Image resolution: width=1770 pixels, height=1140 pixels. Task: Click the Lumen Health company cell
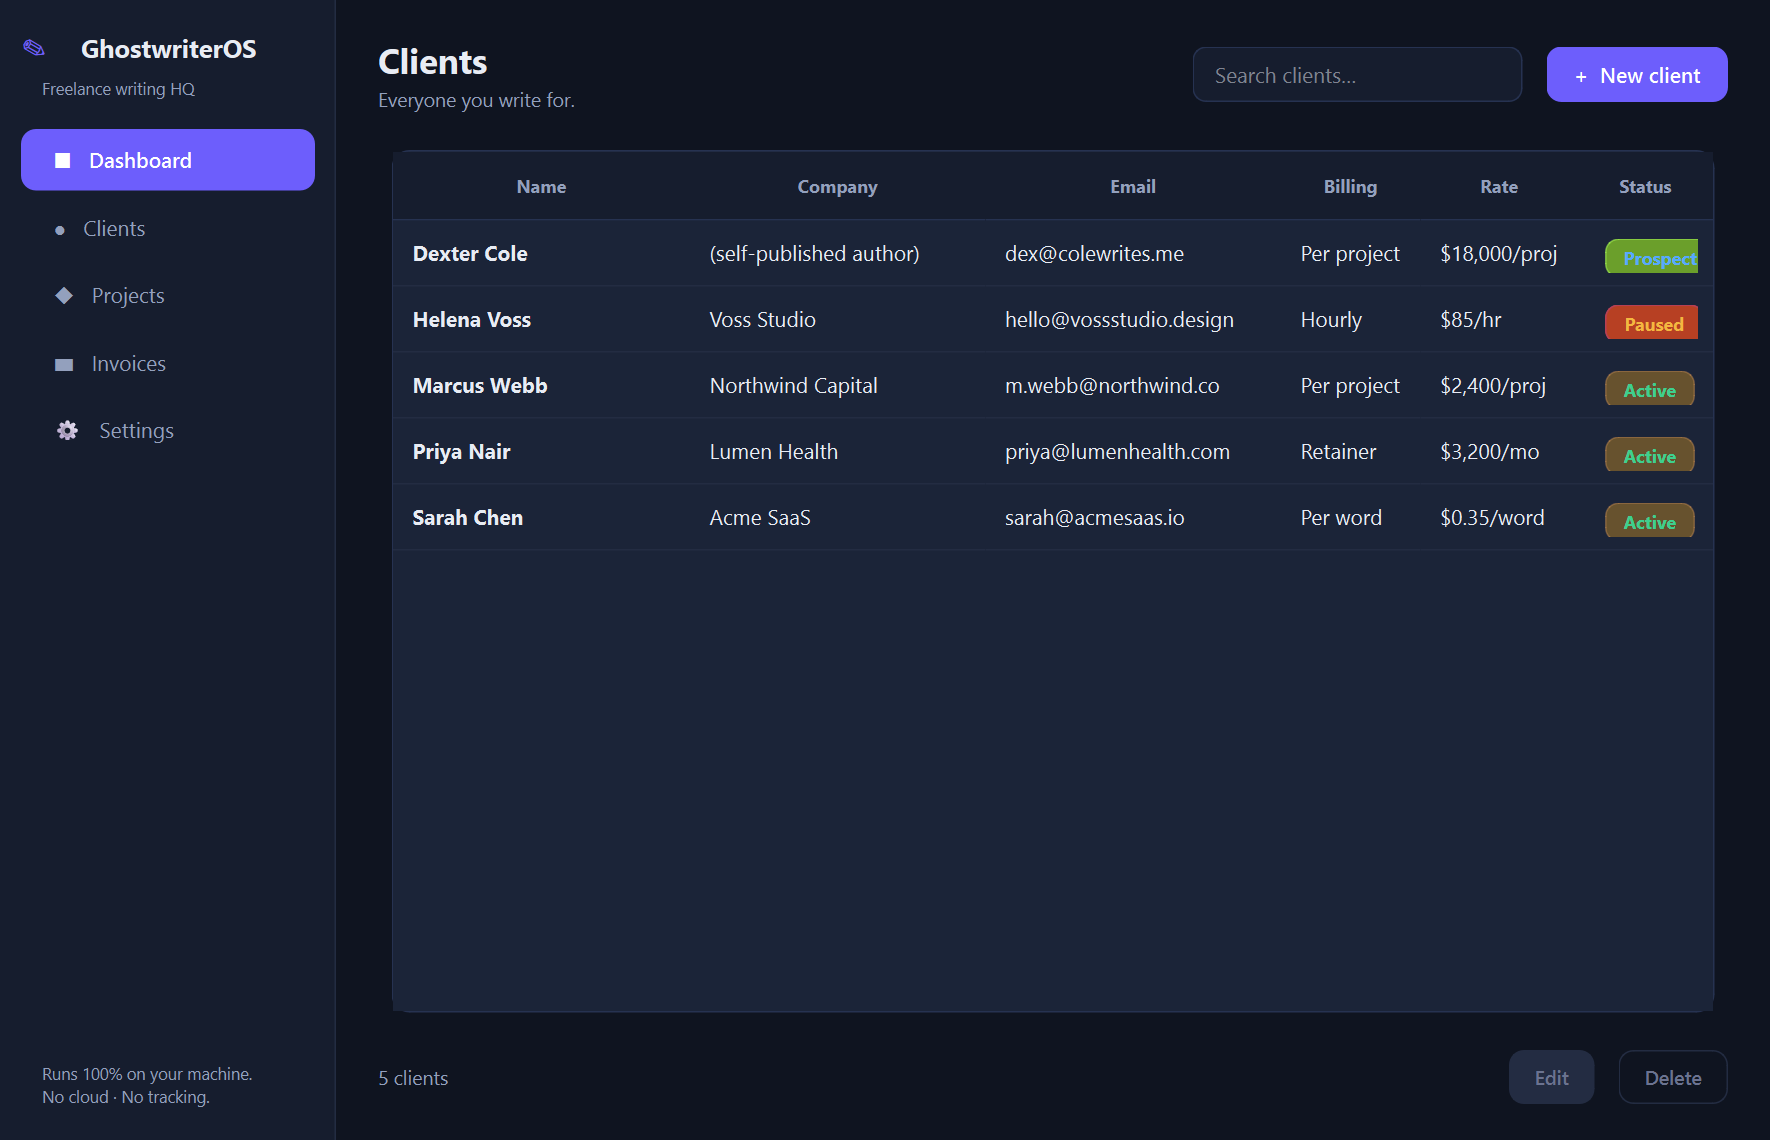pyautogui.click(x=773, y=452)
